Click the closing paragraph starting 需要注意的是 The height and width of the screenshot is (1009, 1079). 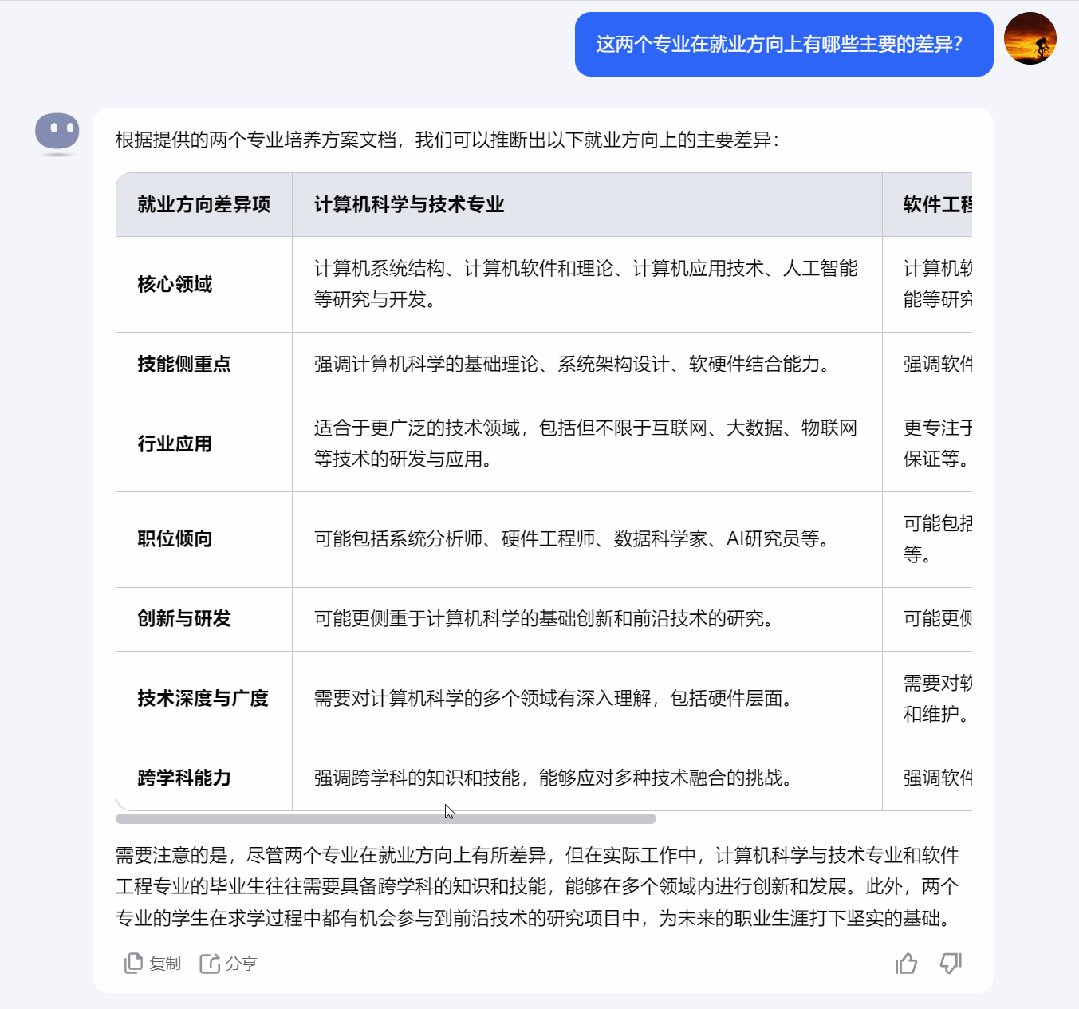pos(537,887)
